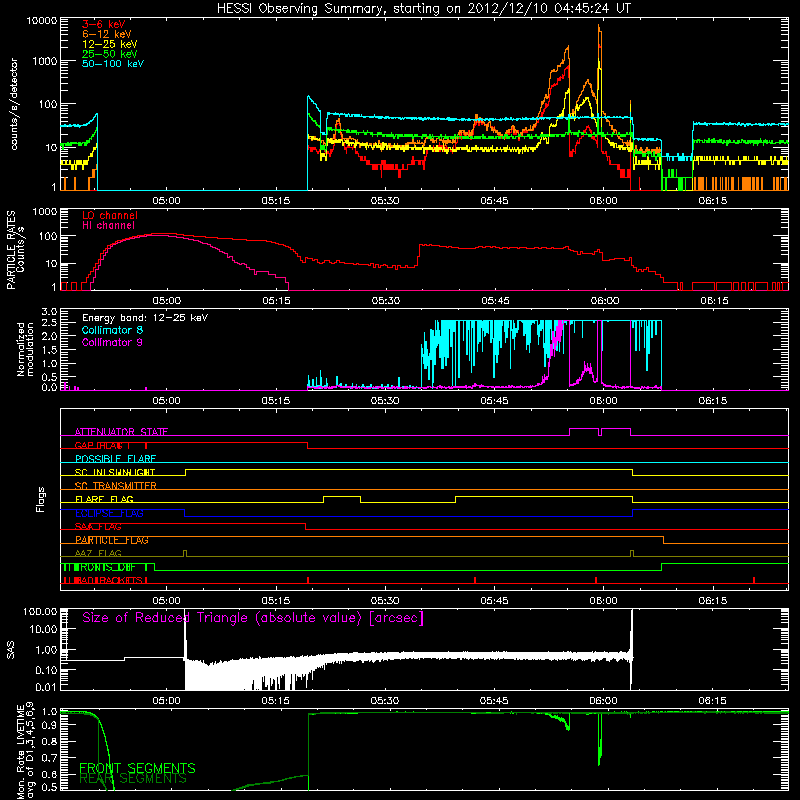Select the Collimator 9 legend label
The width and height of the screenshot is (800, 800).
click(x=113, y=342)
